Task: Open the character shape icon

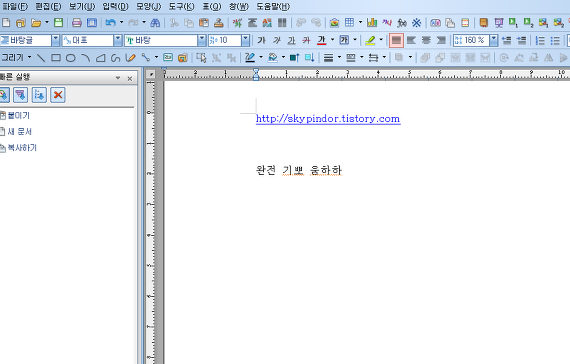Action: 237,23
